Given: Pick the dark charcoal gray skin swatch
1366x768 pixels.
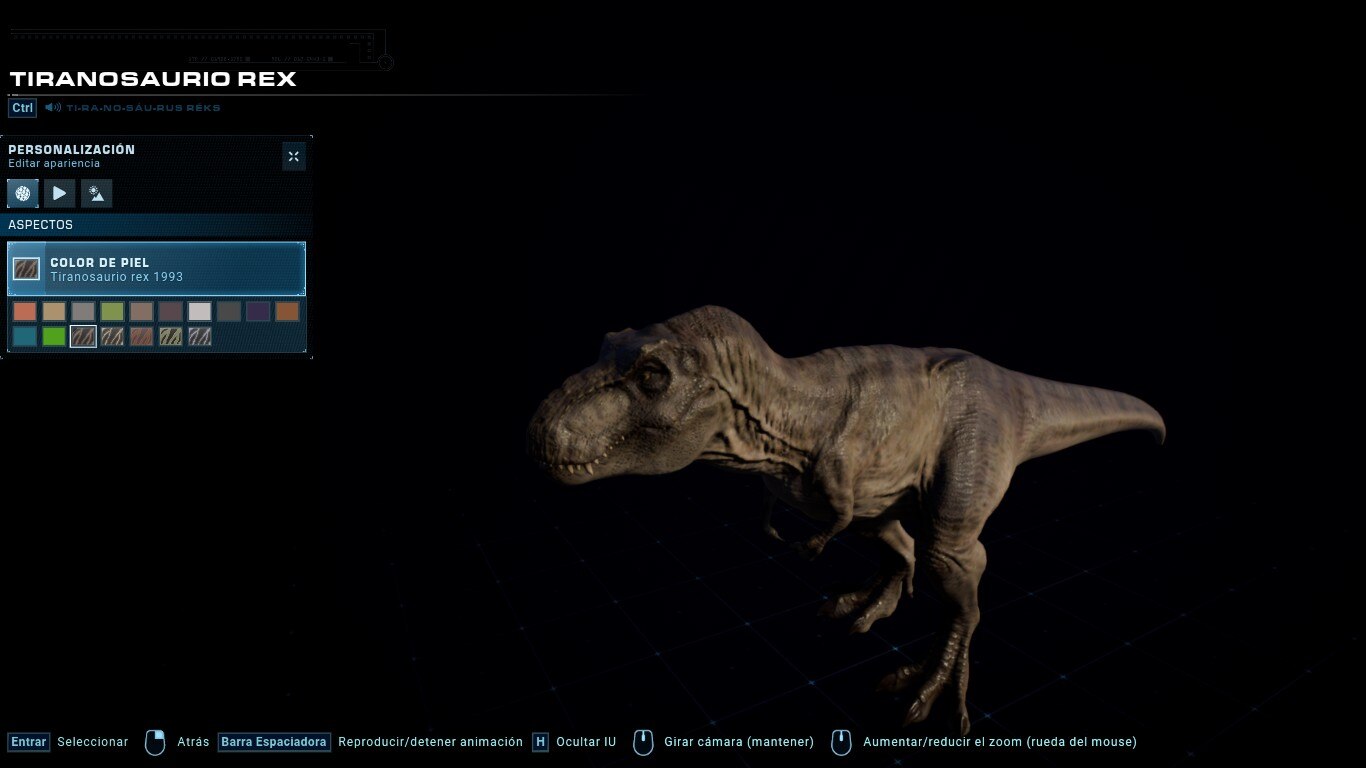Looking at the screenshot, I should coord(229,311).
